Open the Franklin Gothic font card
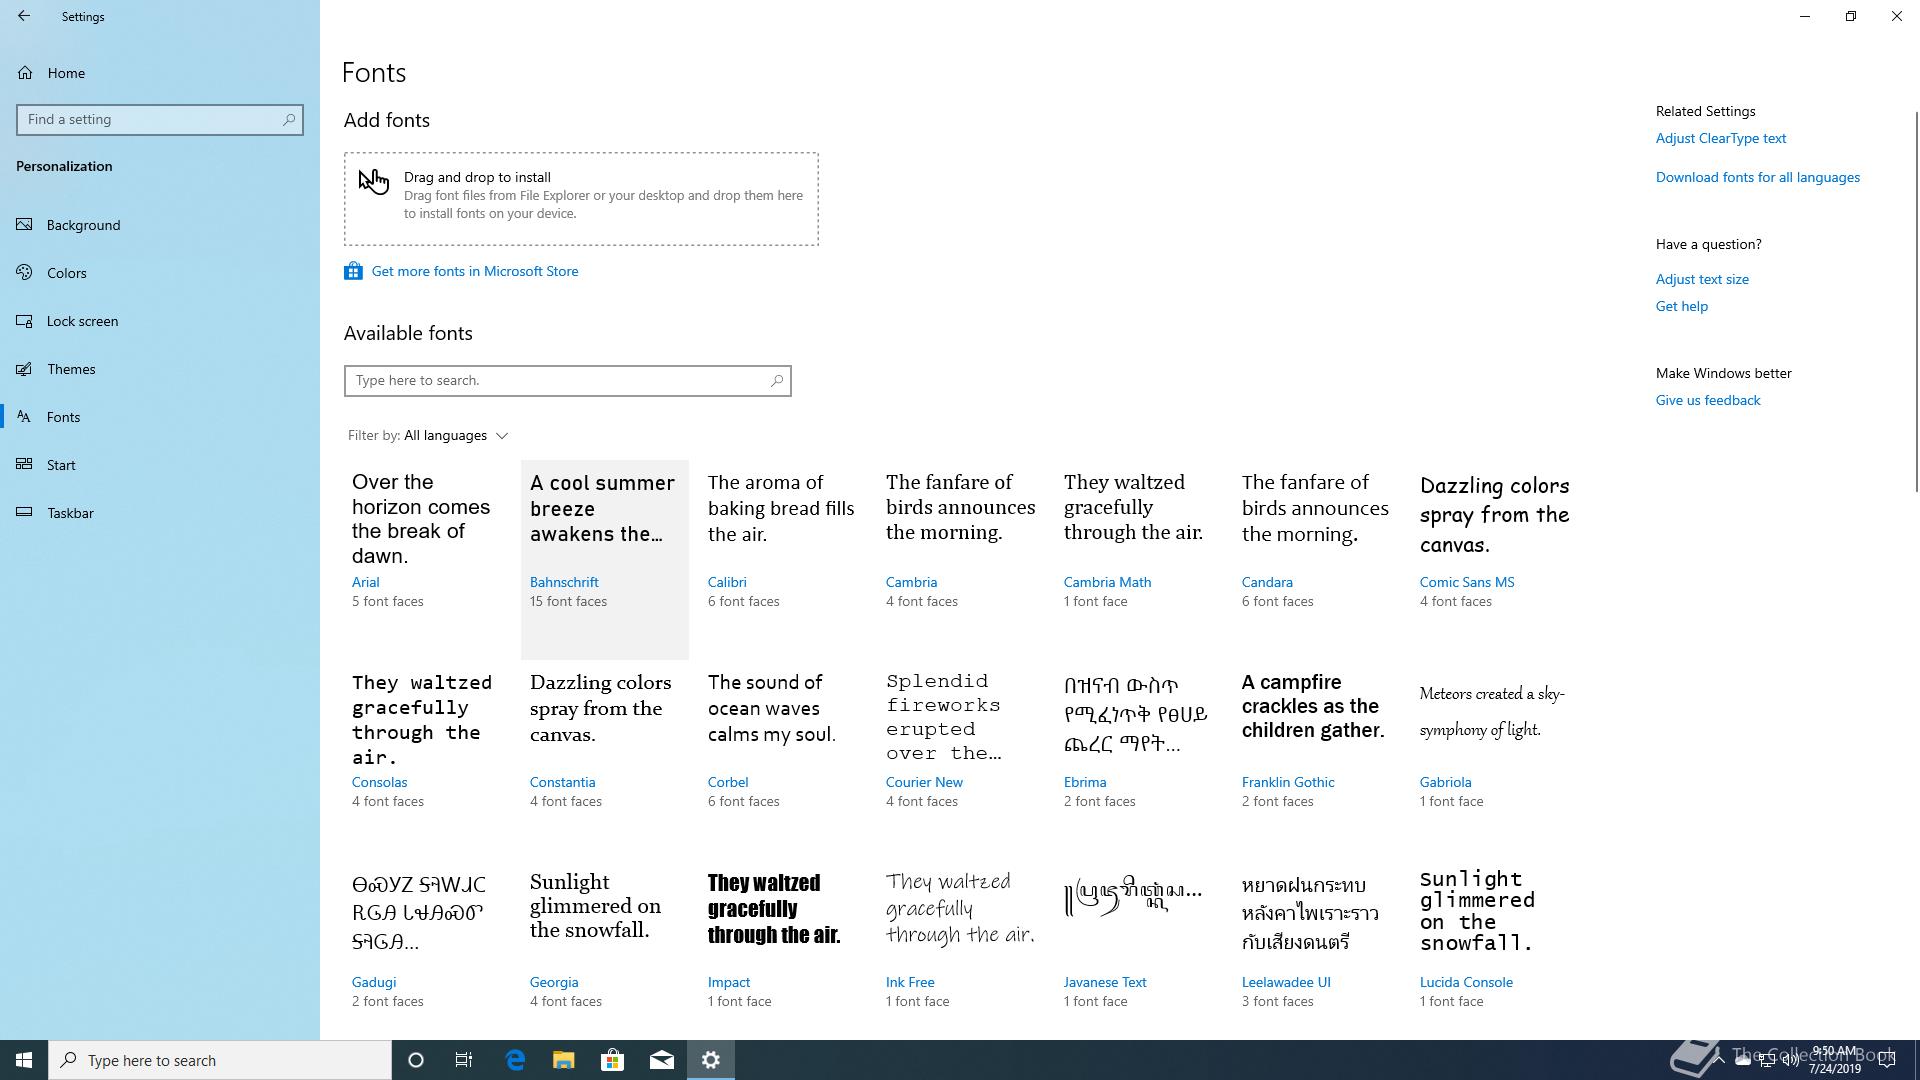Screen dimensions: 1920x1080 (1317, 760)
